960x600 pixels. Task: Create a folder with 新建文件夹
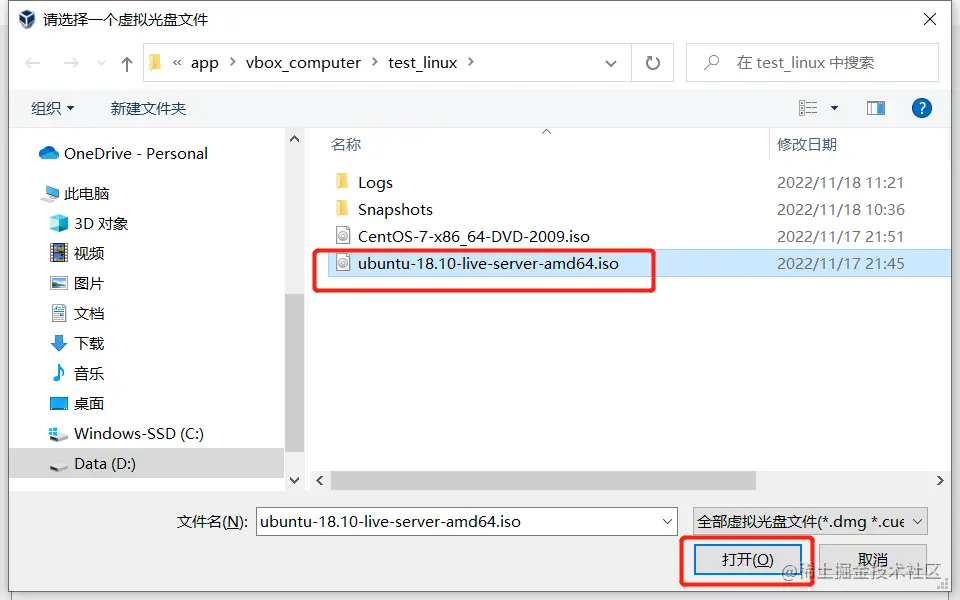click(x=148, y=108)
